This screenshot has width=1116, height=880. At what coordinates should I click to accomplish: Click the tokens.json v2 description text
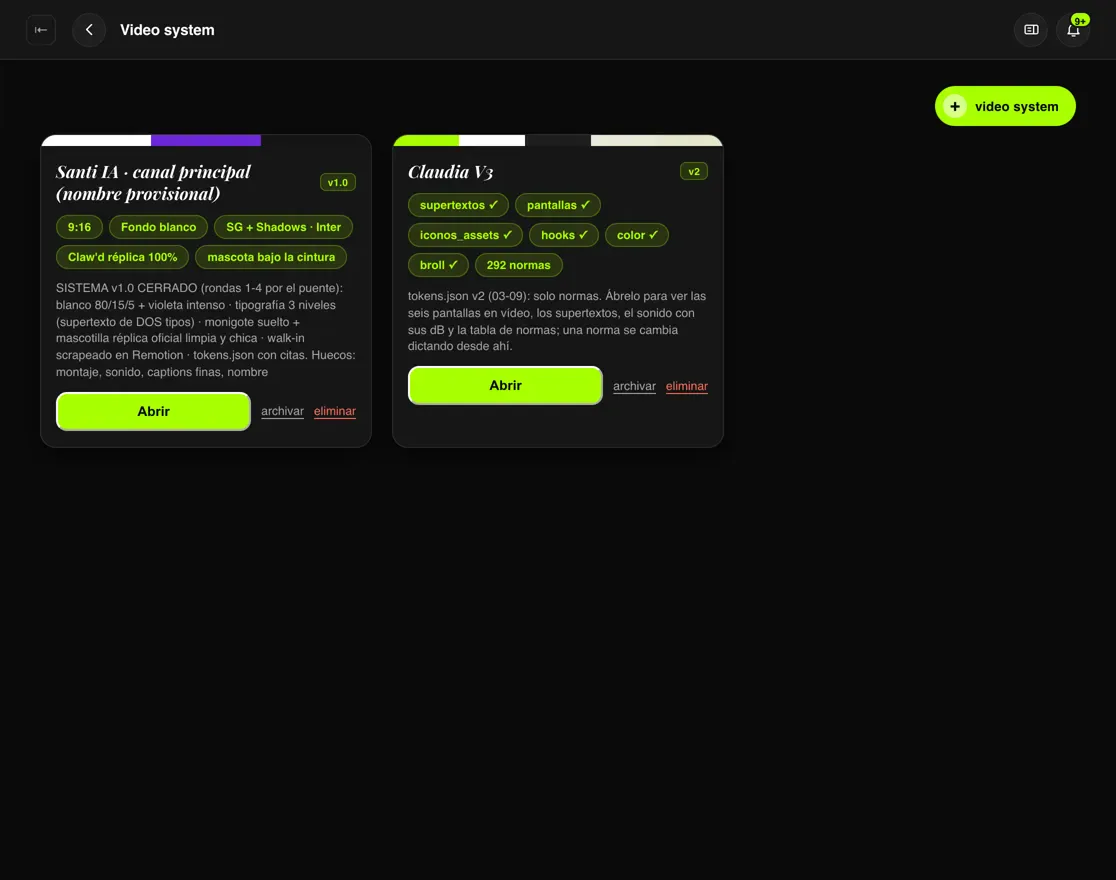click(557, 321)
